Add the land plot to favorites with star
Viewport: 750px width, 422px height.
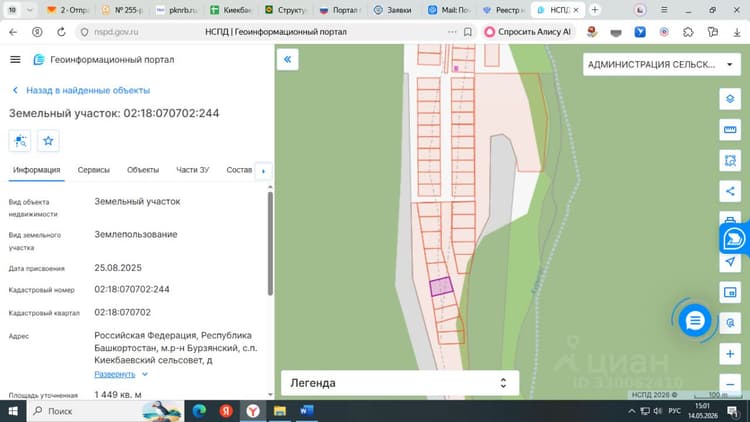pyautogui.click(x=48, y=141)
